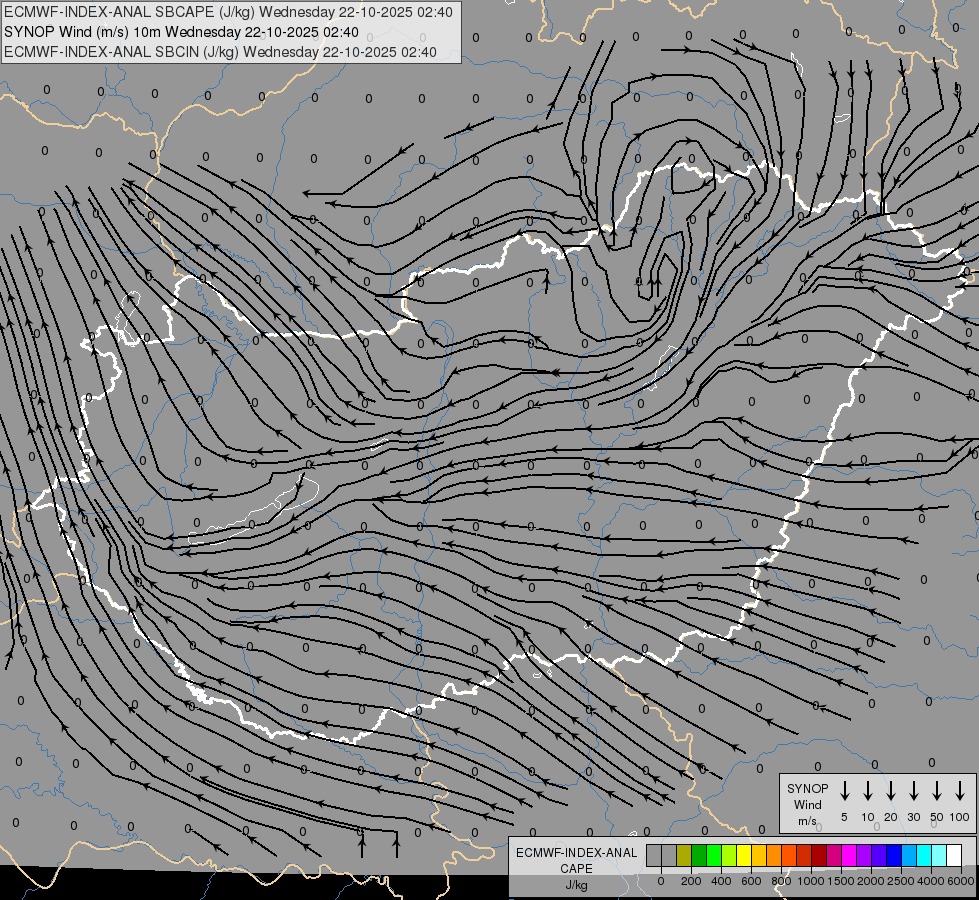
Task: Click the 10 m/s wind arrow in legend
Action: point(867,791)
